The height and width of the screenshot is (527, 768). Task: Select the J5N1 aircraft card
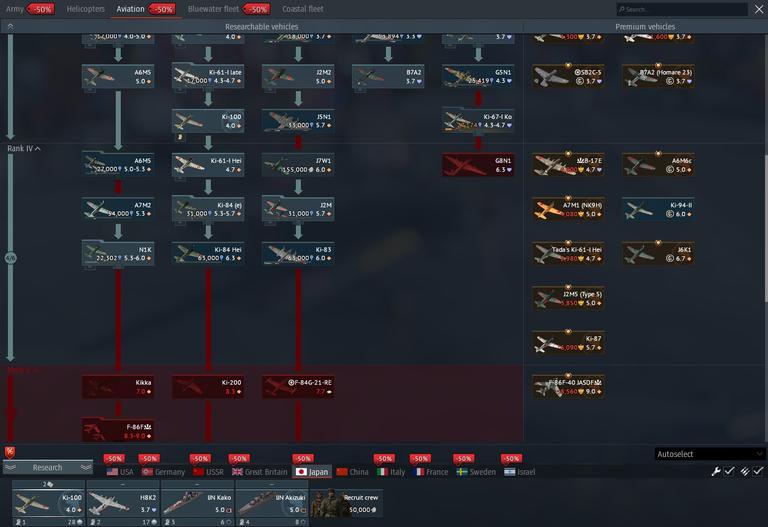coord(298,121)
